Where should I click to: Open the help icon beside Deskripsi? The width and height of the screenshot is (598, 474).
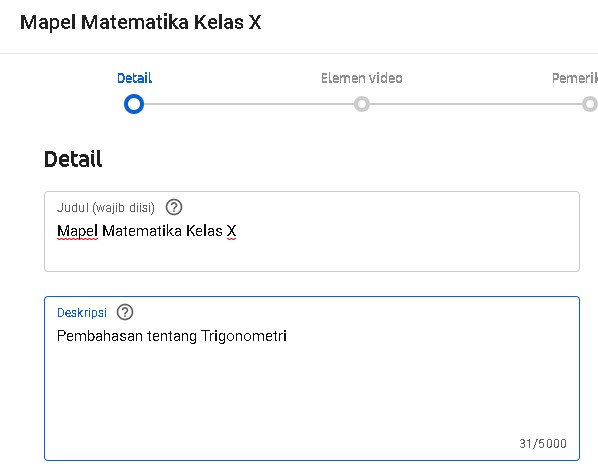click(x=125, y=312)
